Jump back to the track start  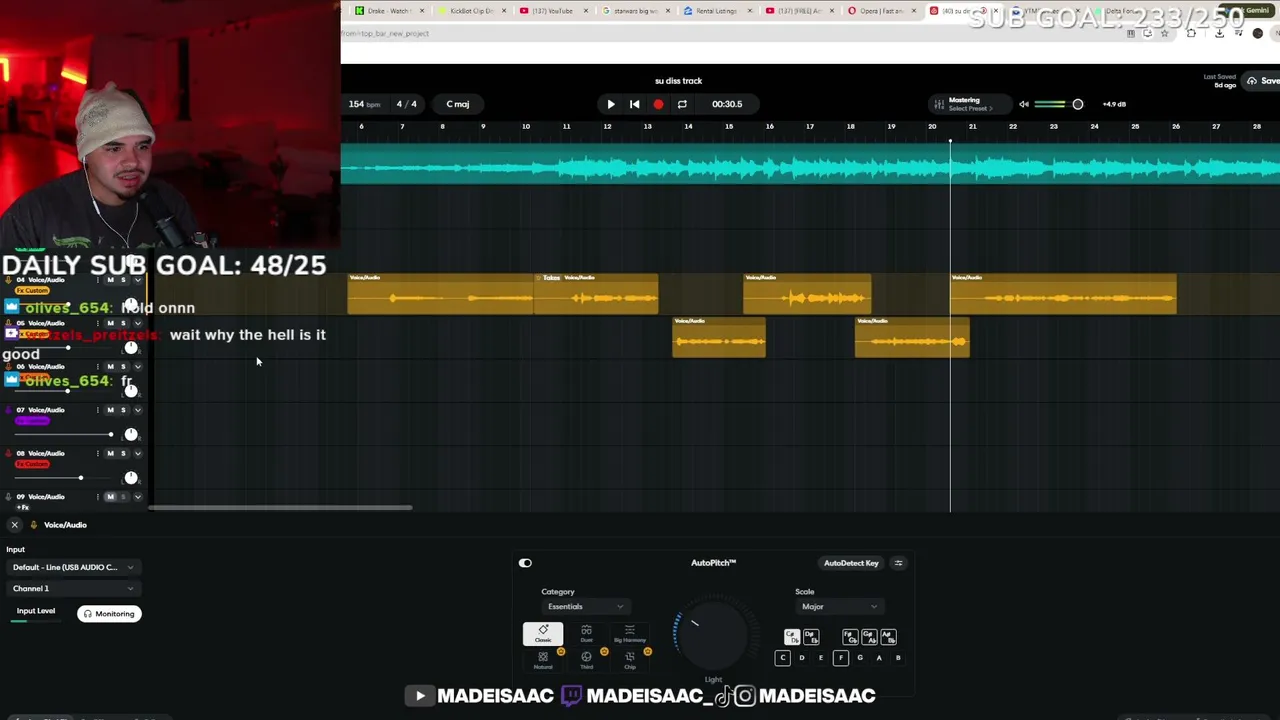(x=634, y=104)
